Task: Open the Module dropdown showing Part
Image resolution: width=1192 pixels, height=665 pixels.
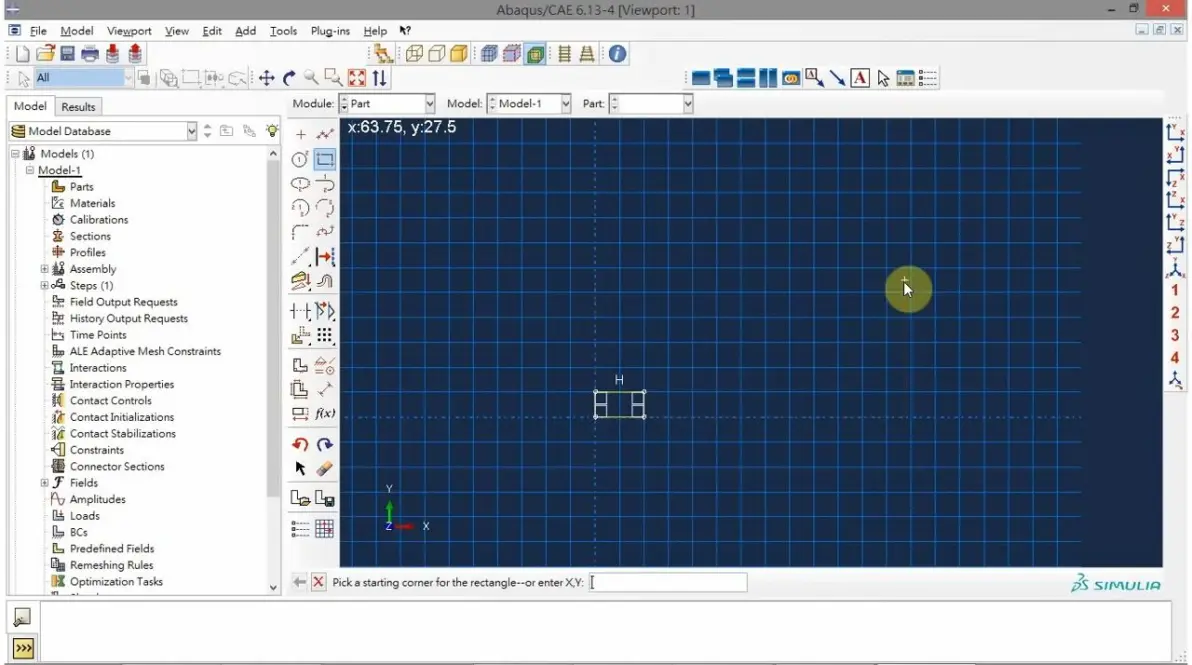Action: [387, 103]
